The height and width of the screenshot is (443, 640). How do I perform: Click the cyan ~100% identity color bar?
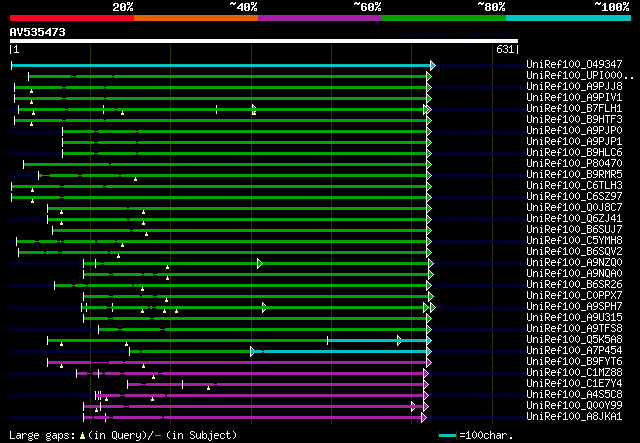[569, 18]
